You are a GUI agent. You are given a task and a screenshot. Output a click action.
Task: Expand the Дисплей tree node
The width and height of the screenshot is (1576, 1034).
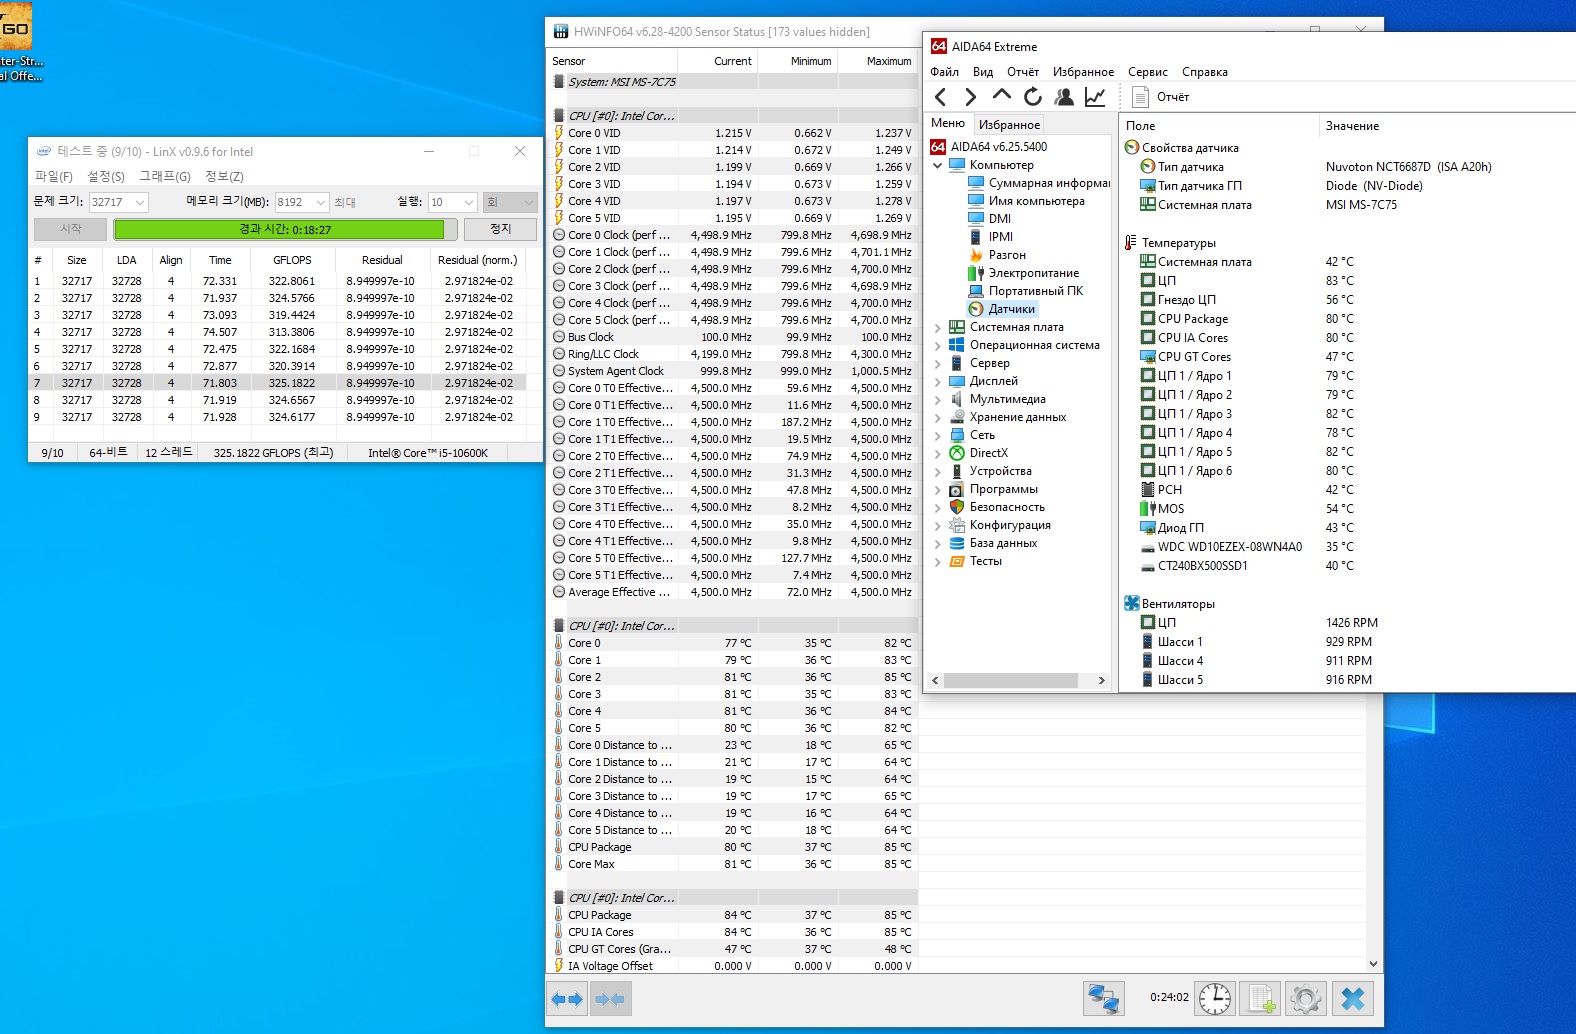pyautogui.click(x=937, y=381)
